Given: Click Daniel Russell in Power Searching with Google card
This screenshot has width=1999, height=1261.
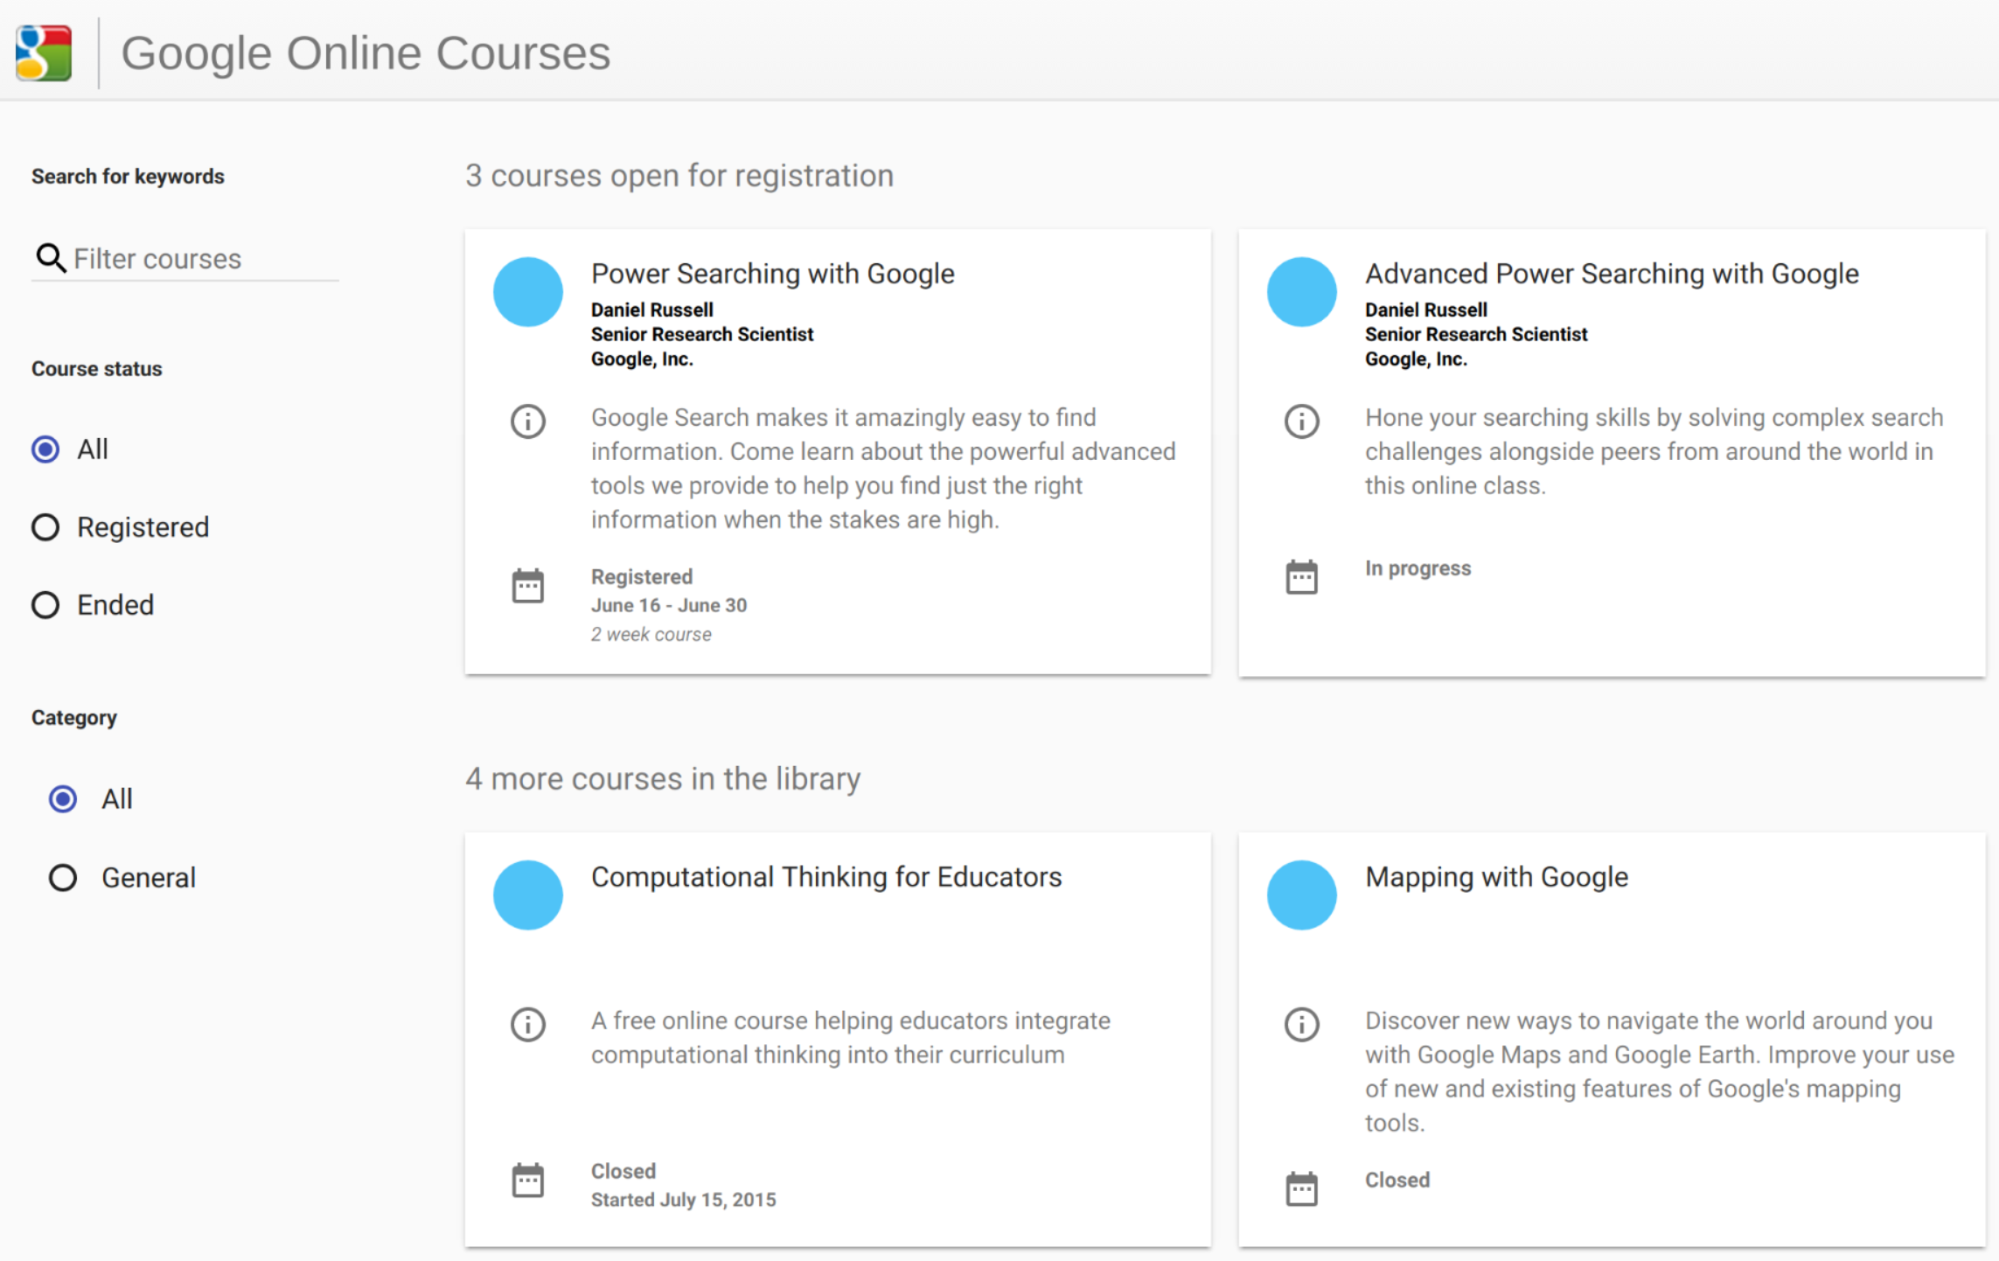Looking at the screenshot, I should 652,310.
